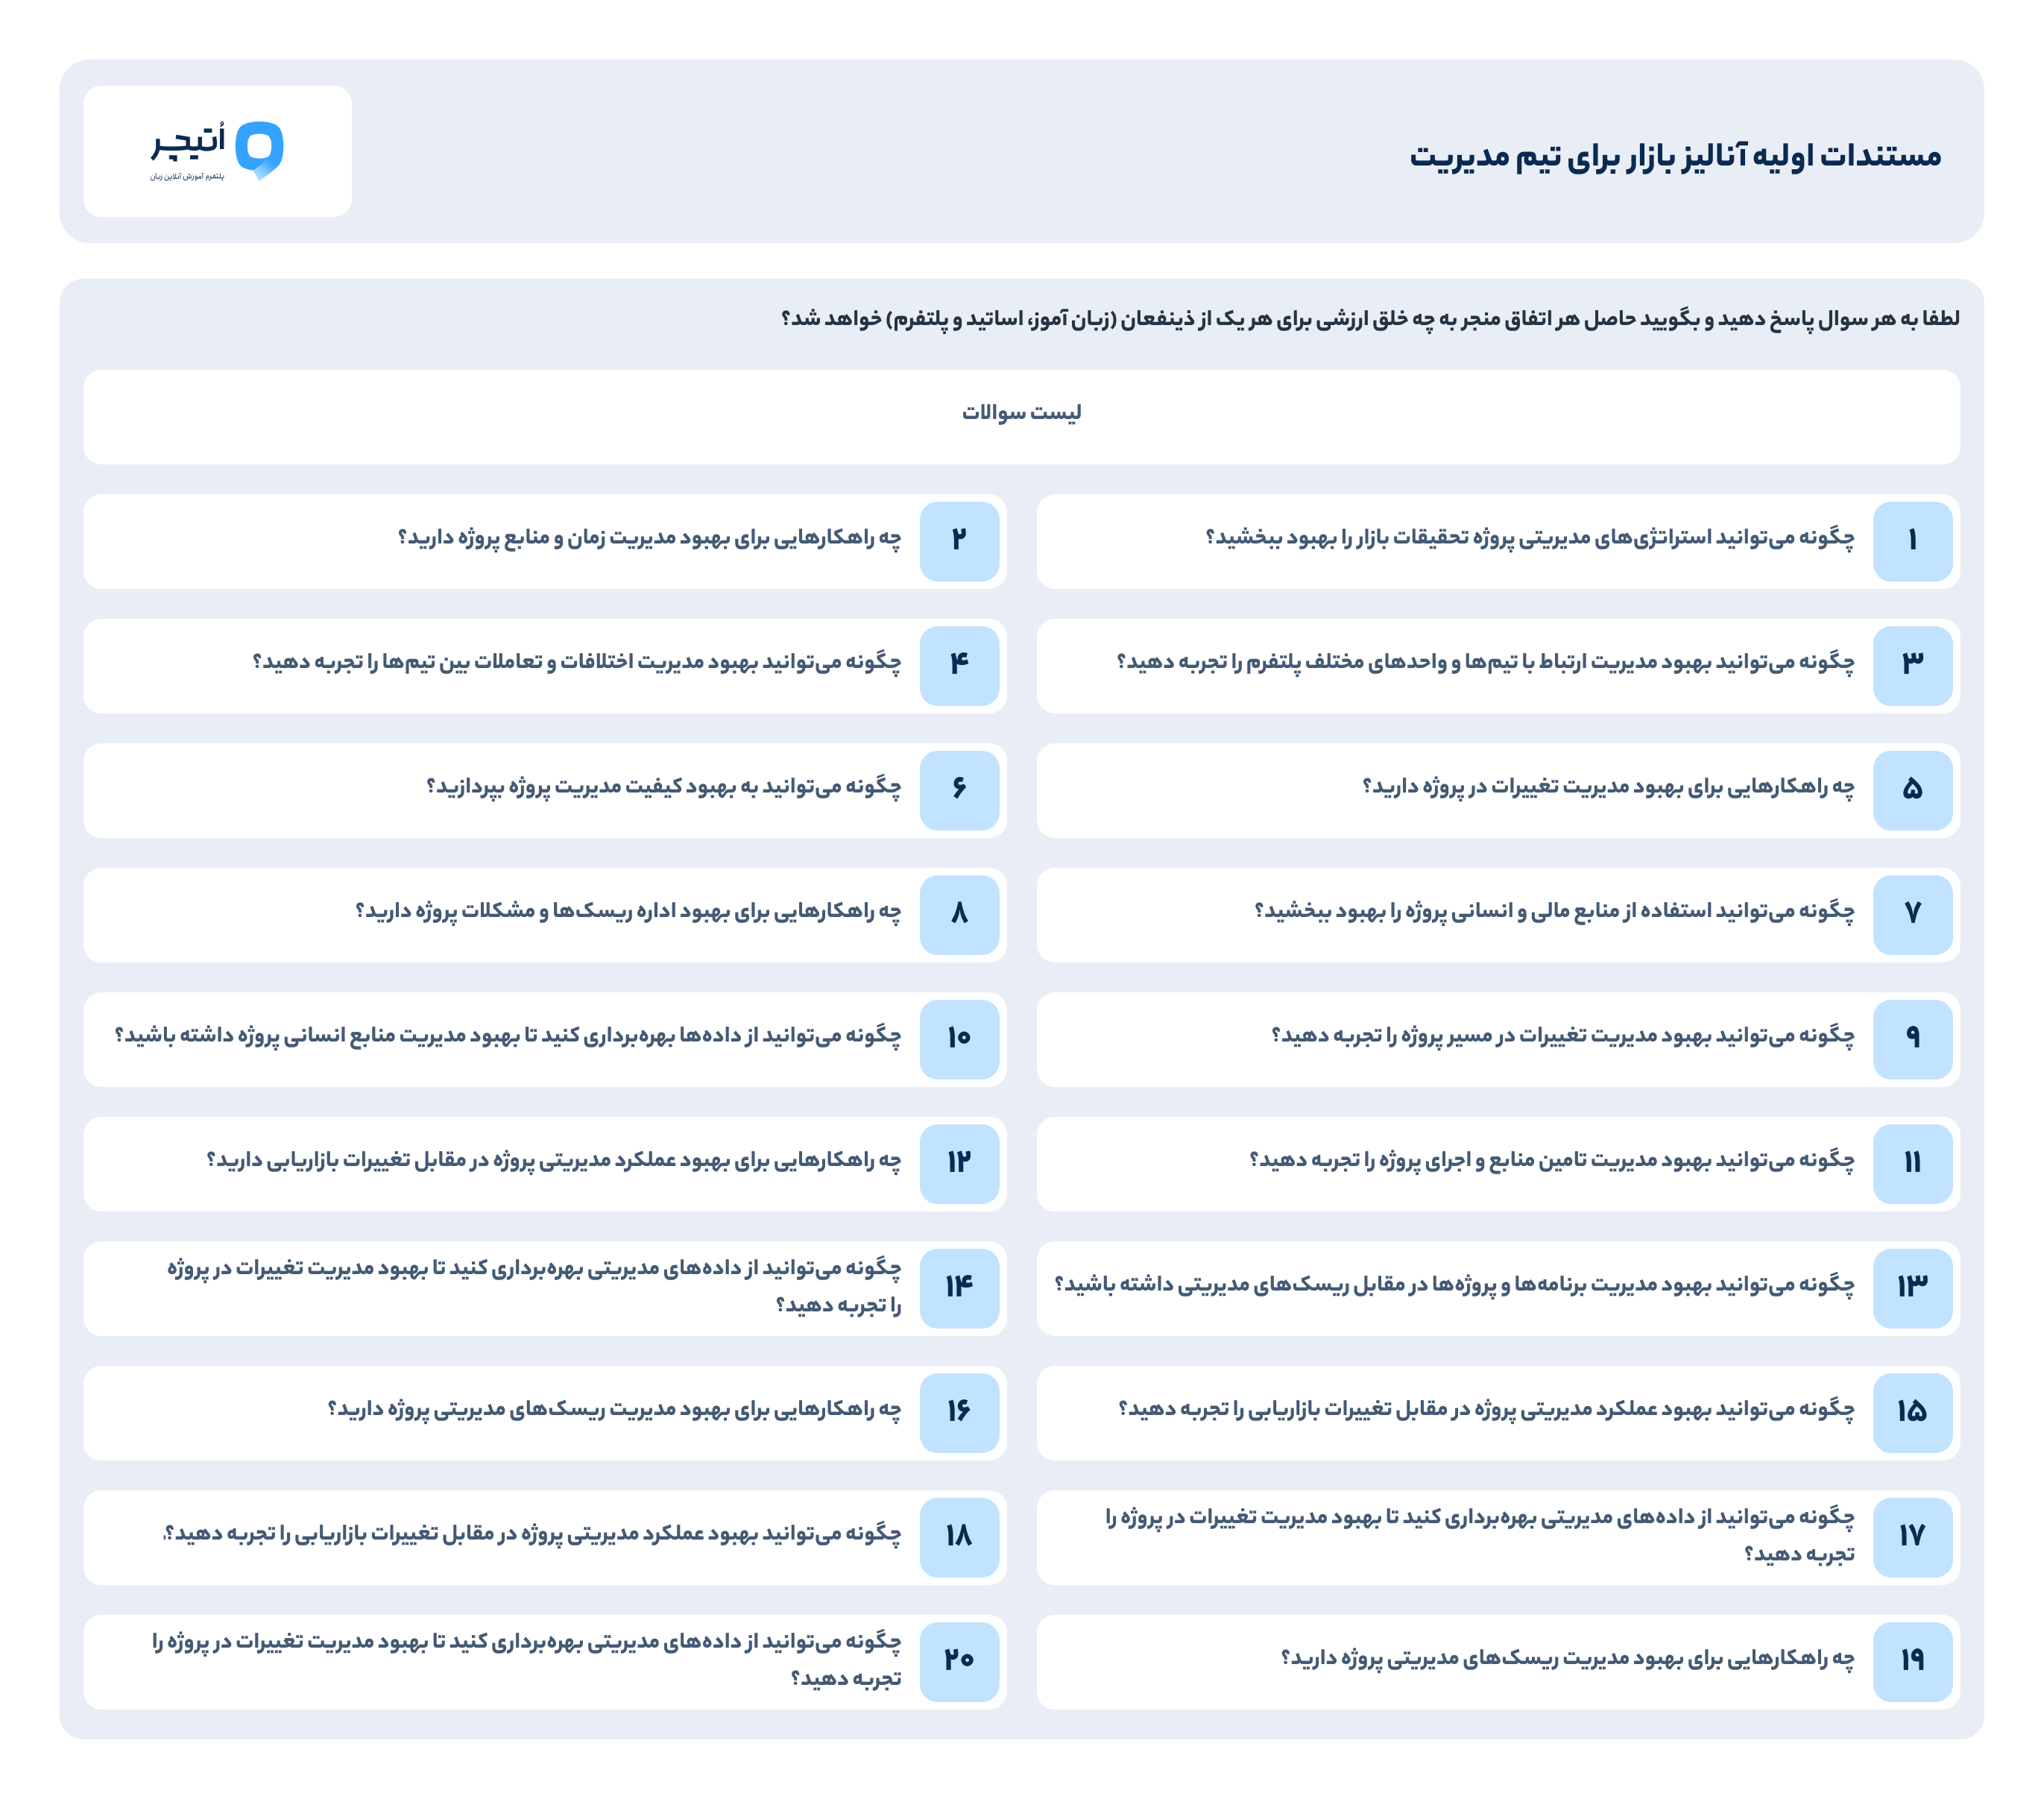Select question about اداره ریسک‌ها و مشکلات پروژه
The width and height of the screenshot is (2044, 1799).
click(628, 911)
